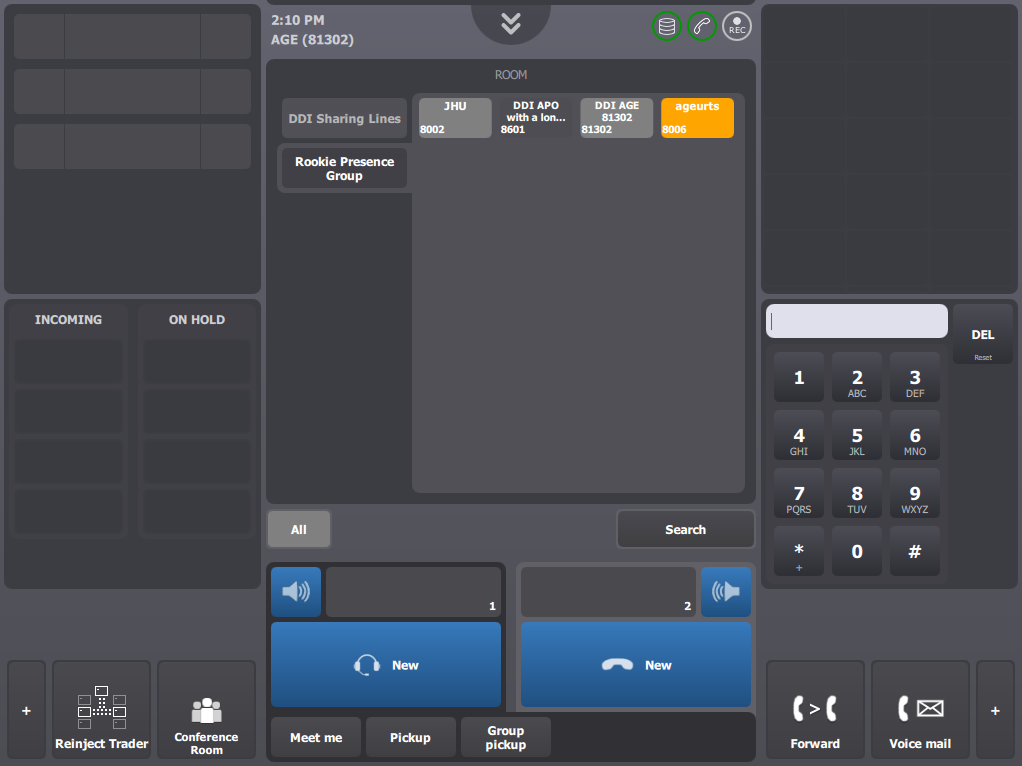
Task: Open Voice mail
Action: (x=920, y=710)
